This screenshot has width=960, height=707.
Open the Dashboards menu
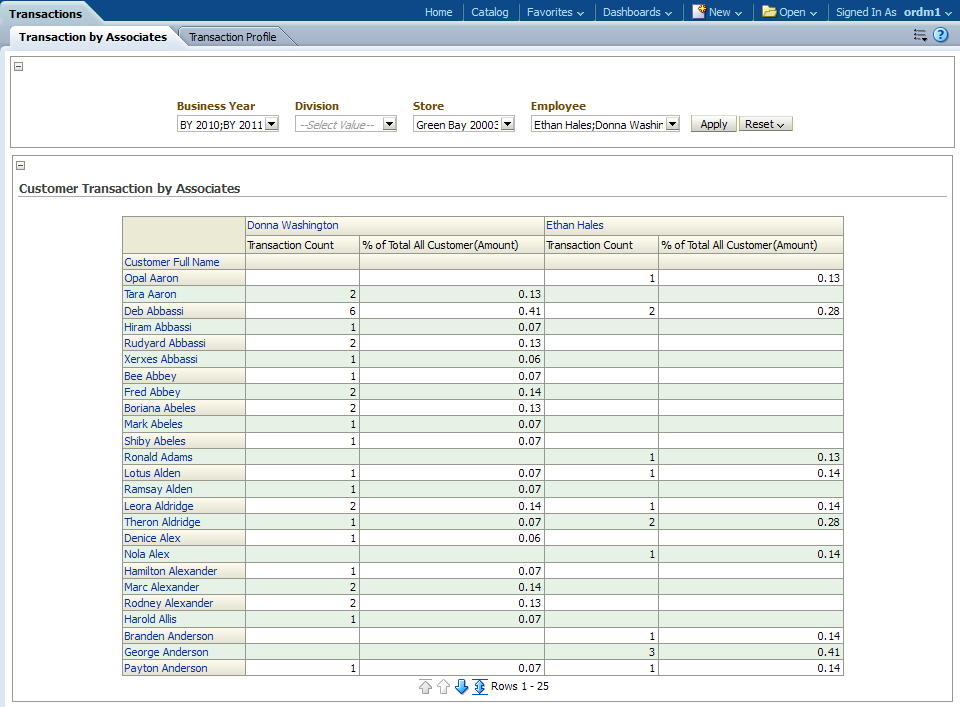[638, 12]
